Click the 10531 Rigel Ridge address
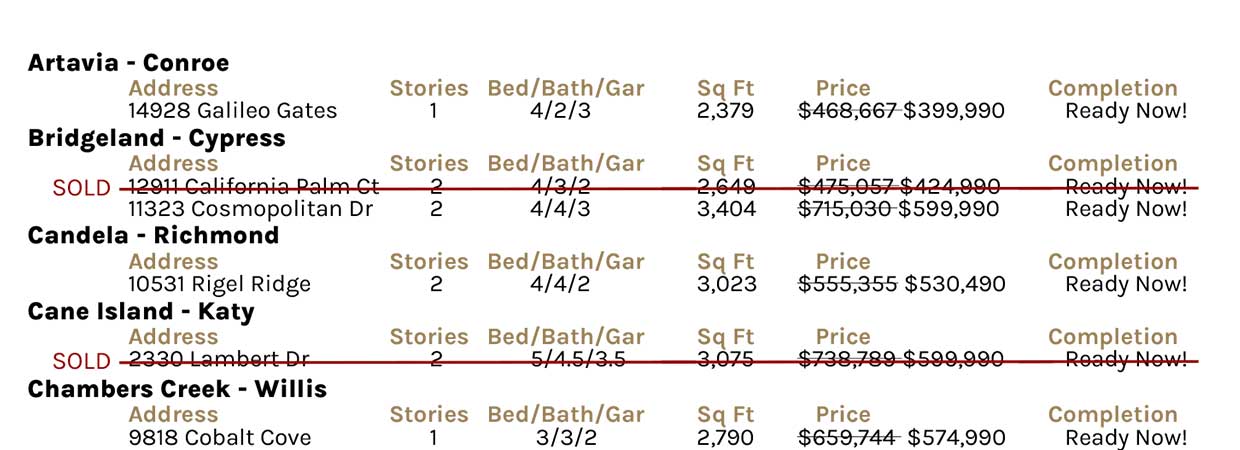 220,284
